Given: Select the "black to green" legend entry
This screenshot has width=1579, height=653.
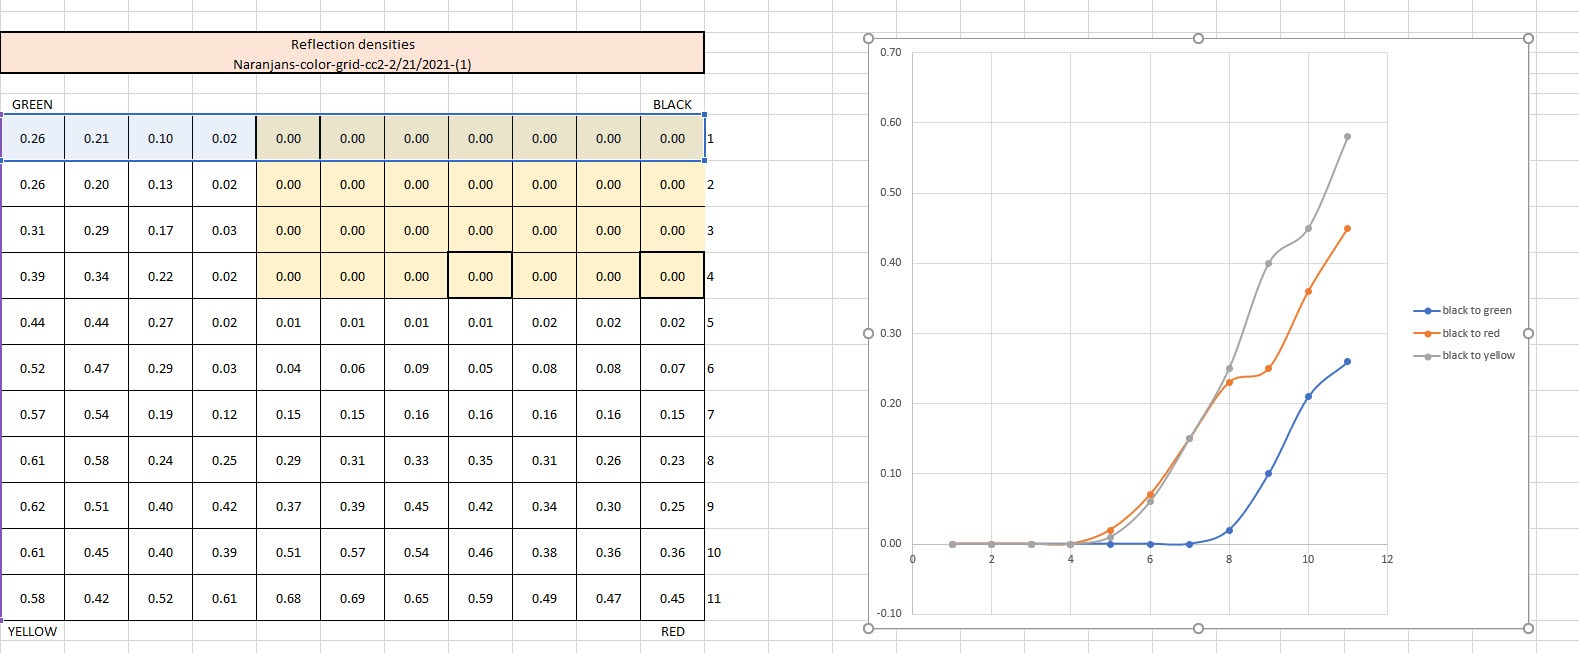Looking at the screenshot, I should (1463, 310).
